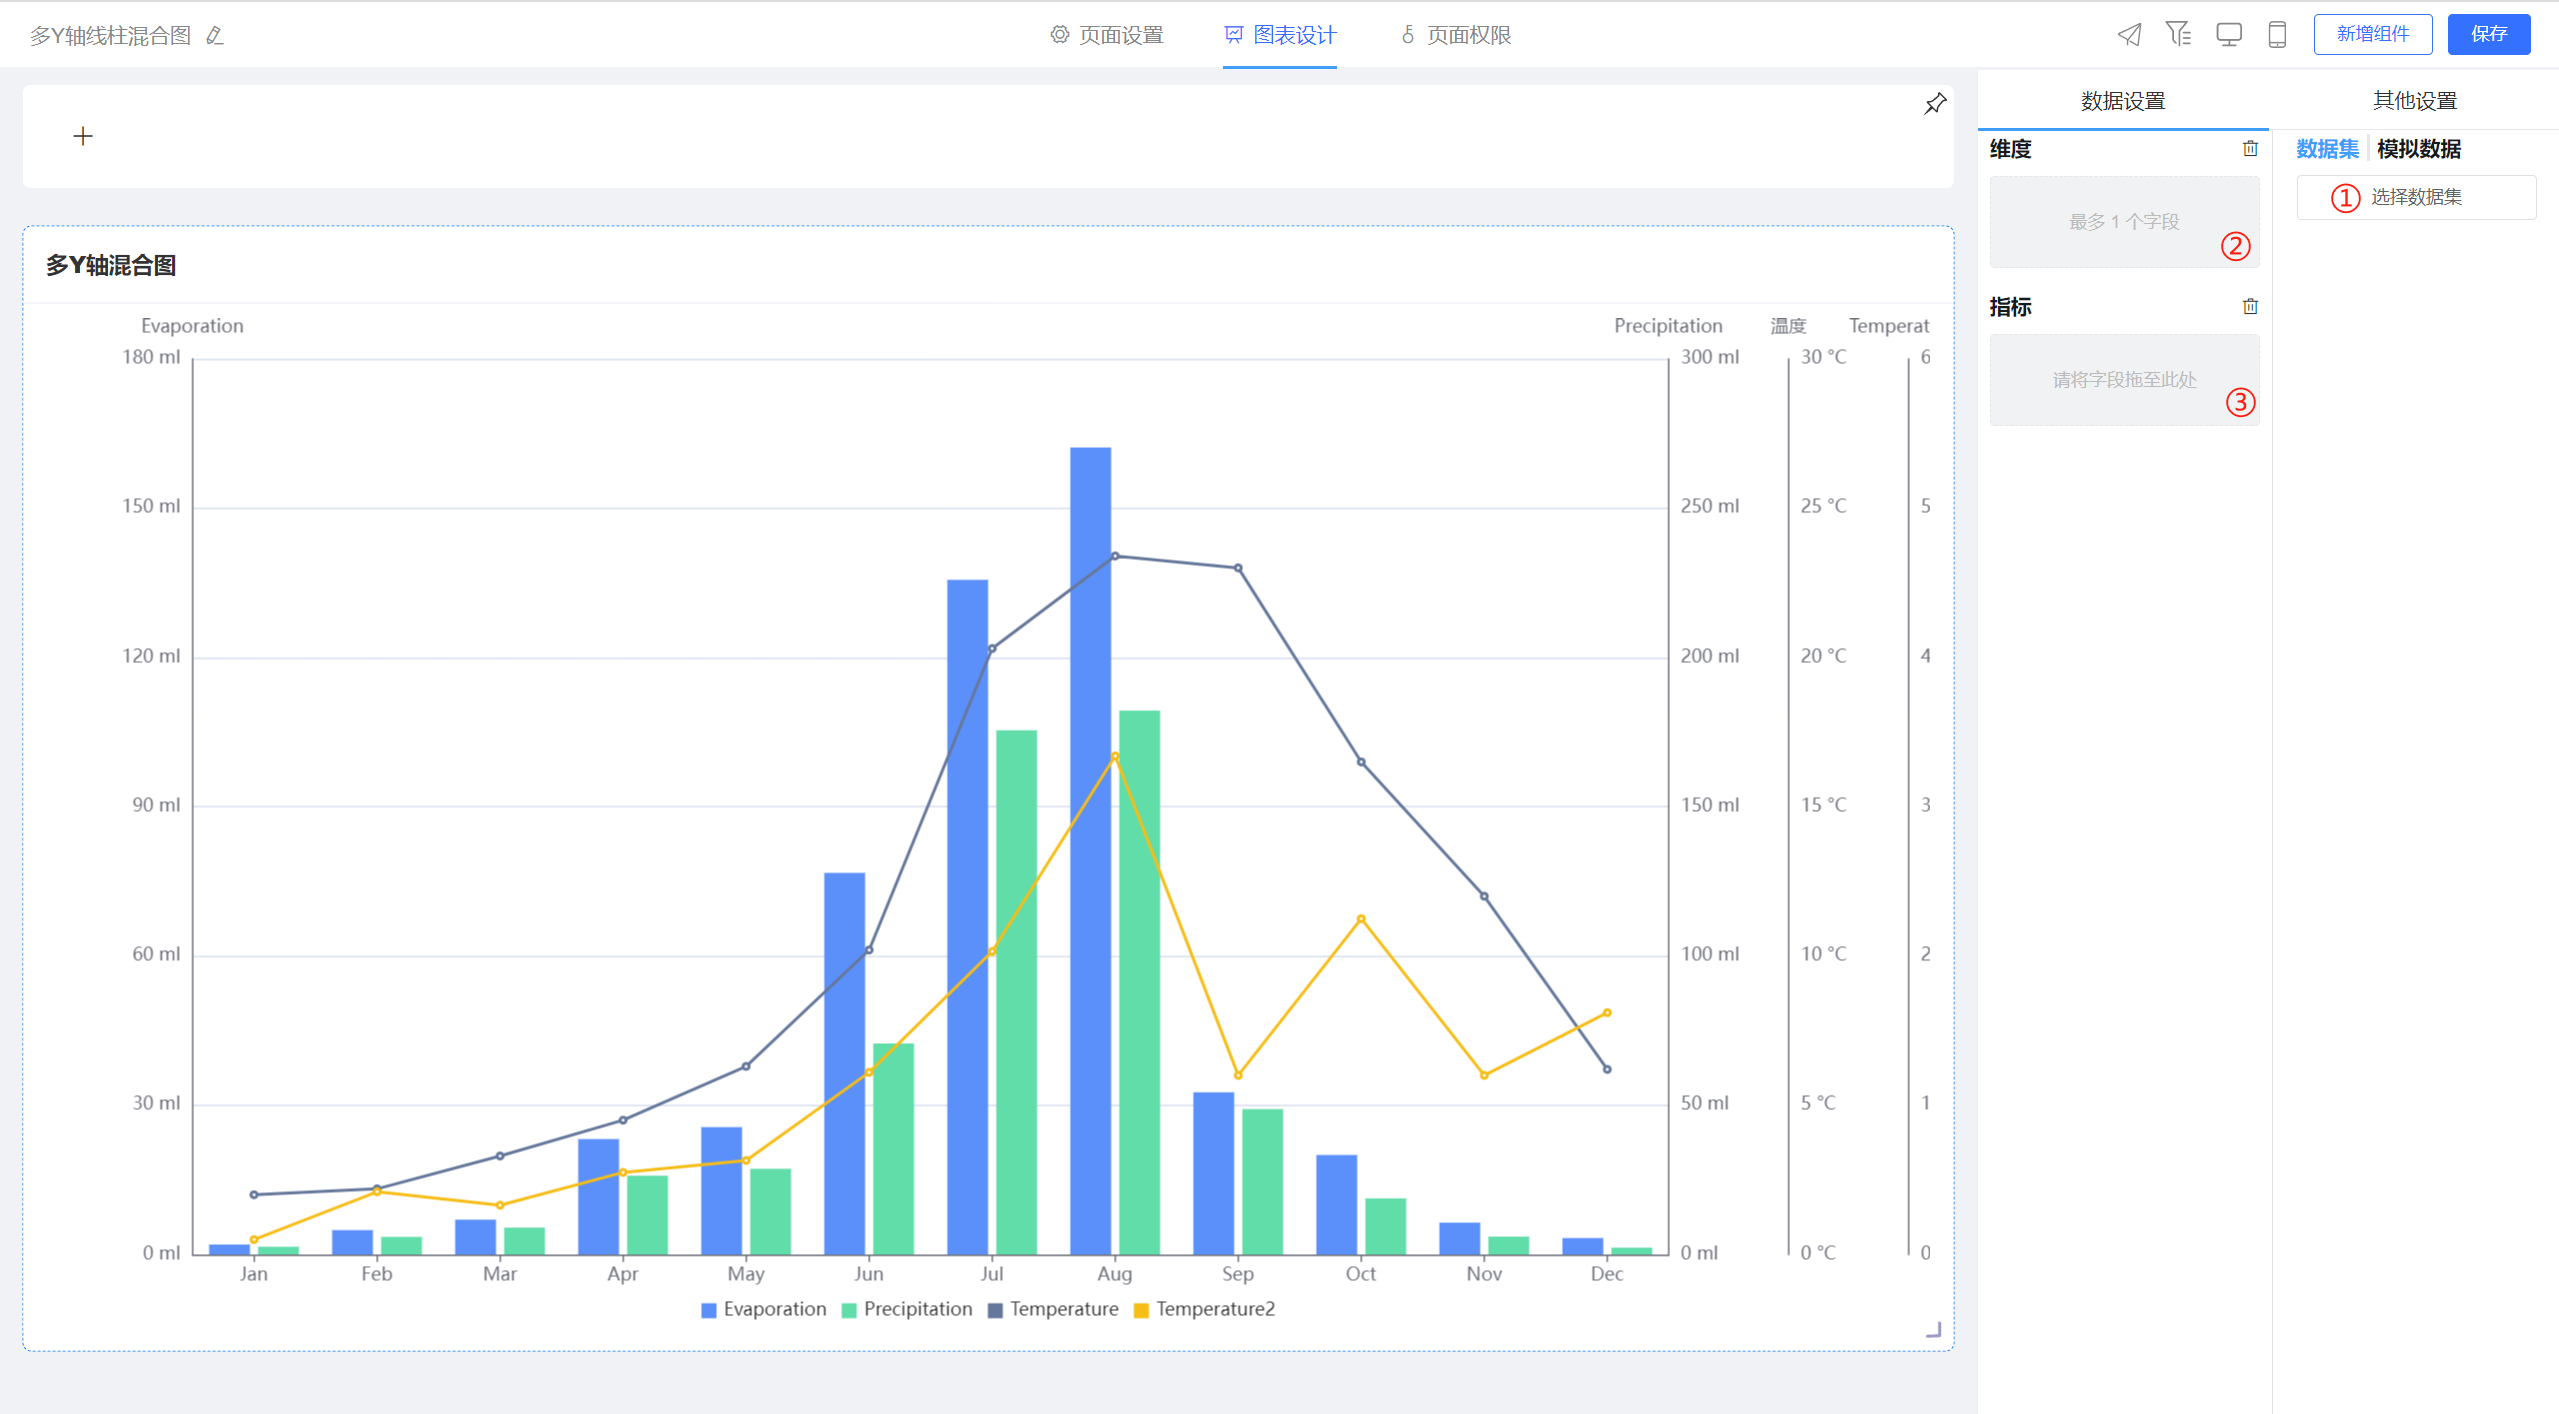The height and width of the screenshot is (1414, 2559).
Task: Switch to 模拟数据 data source
Action: 2418,149
